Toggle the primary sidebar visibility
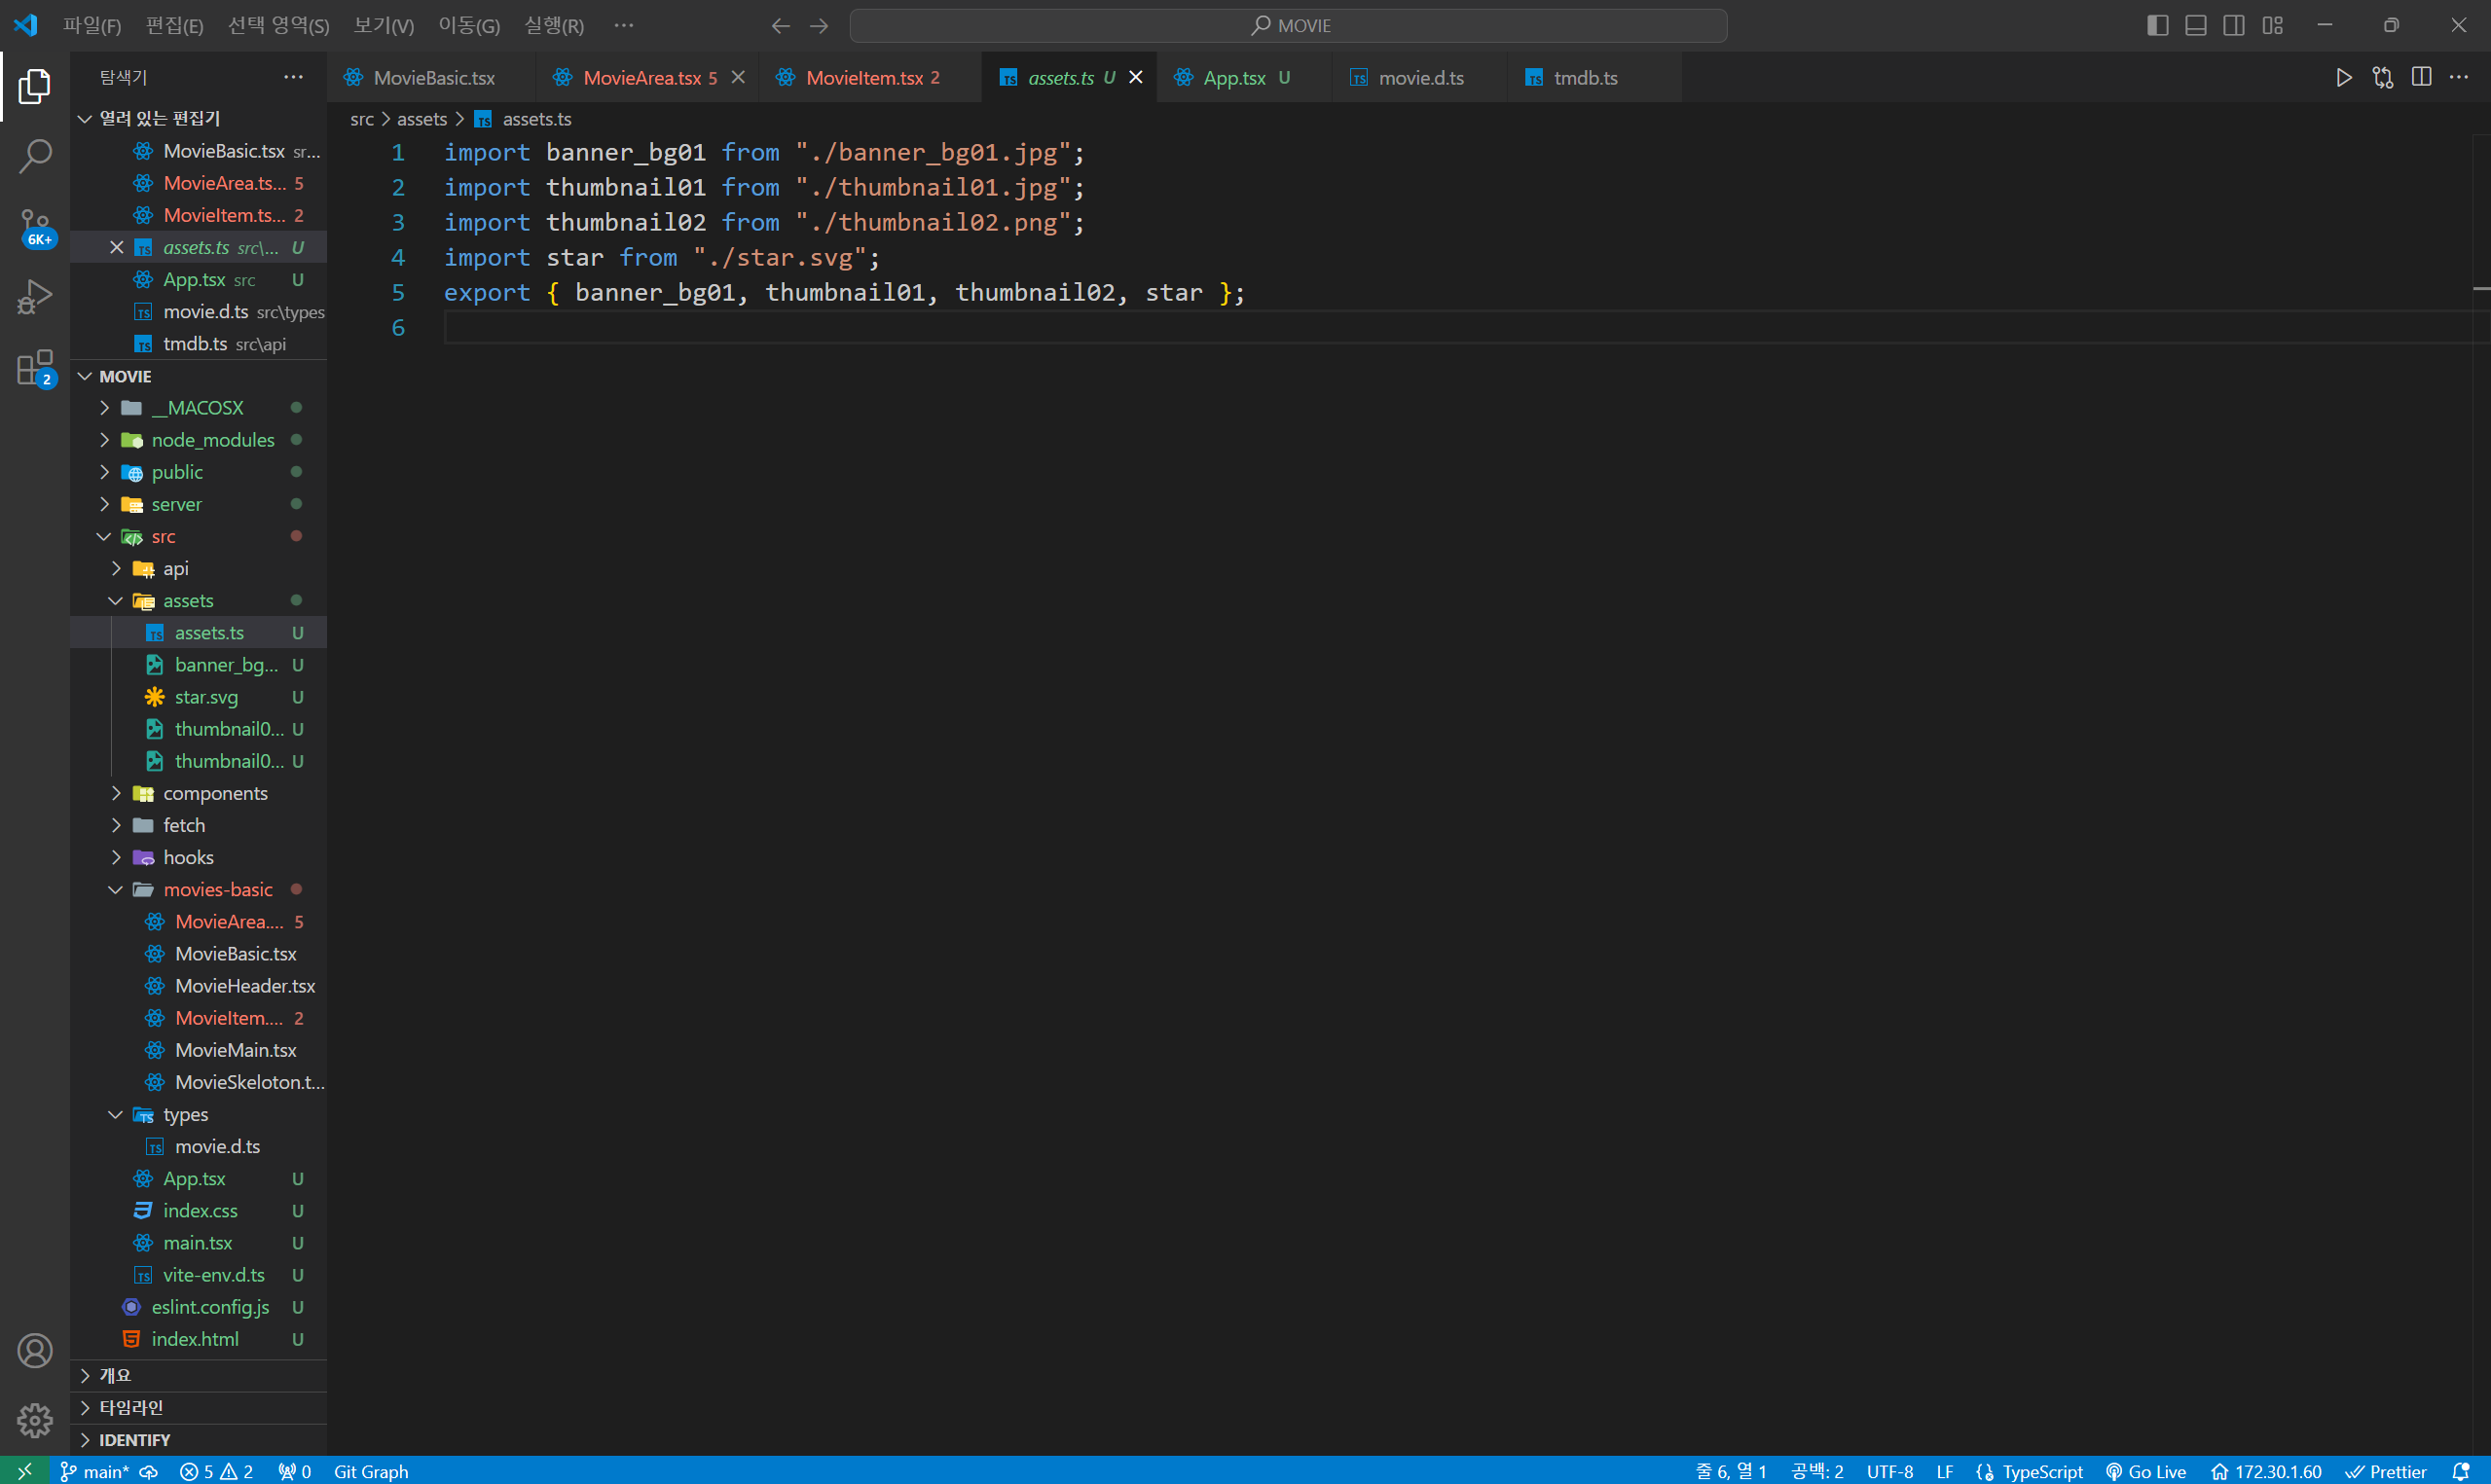 coord(2157,25)
